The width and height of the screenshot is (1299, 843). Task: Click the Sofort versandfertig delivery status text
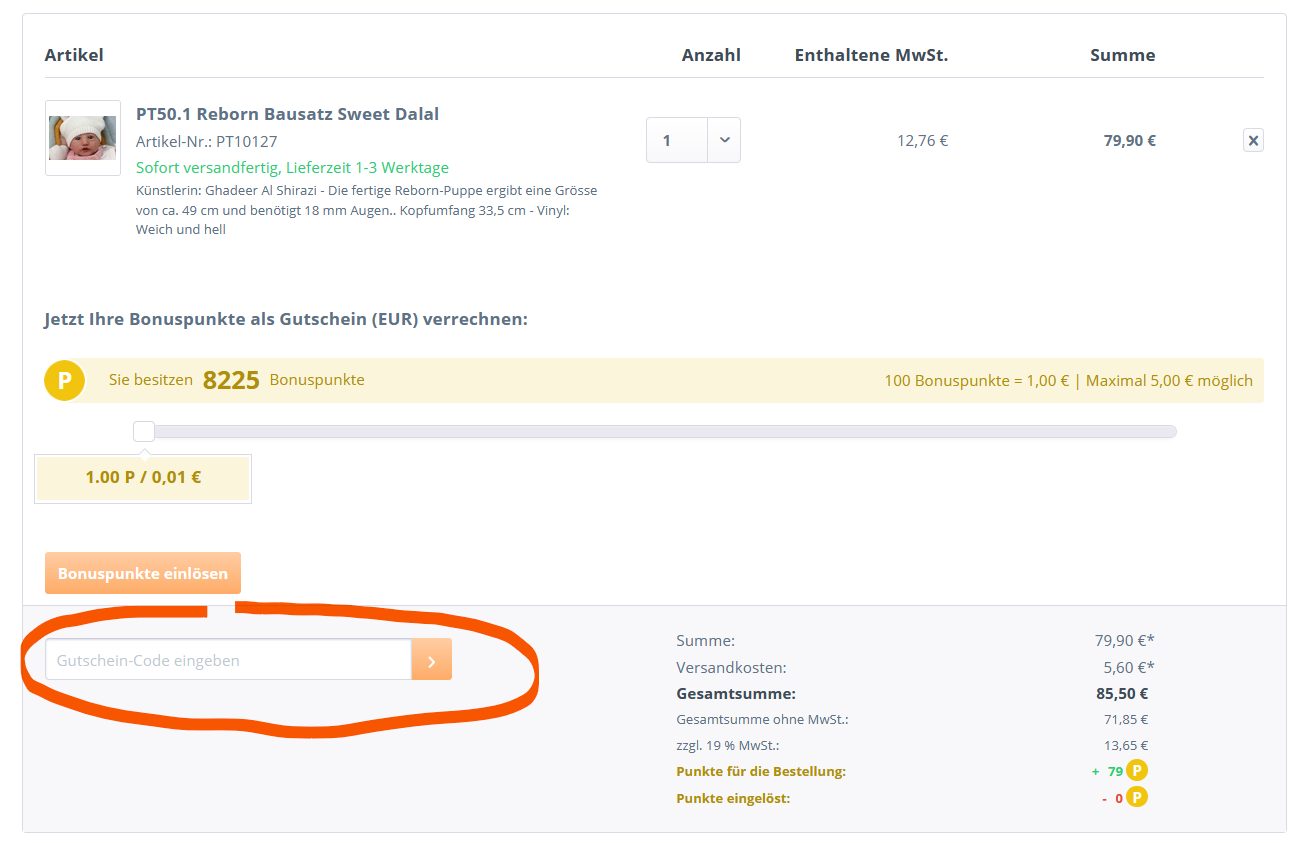(x=292, y=168)
